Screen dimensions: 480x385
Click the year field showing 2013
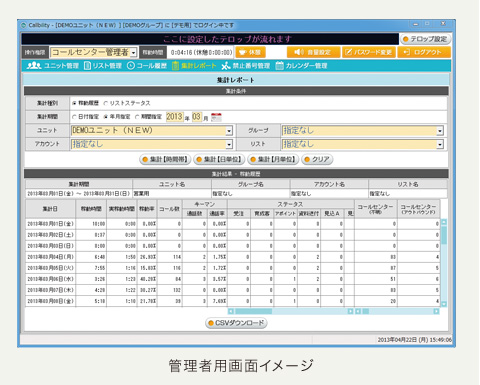coord(175,117)
